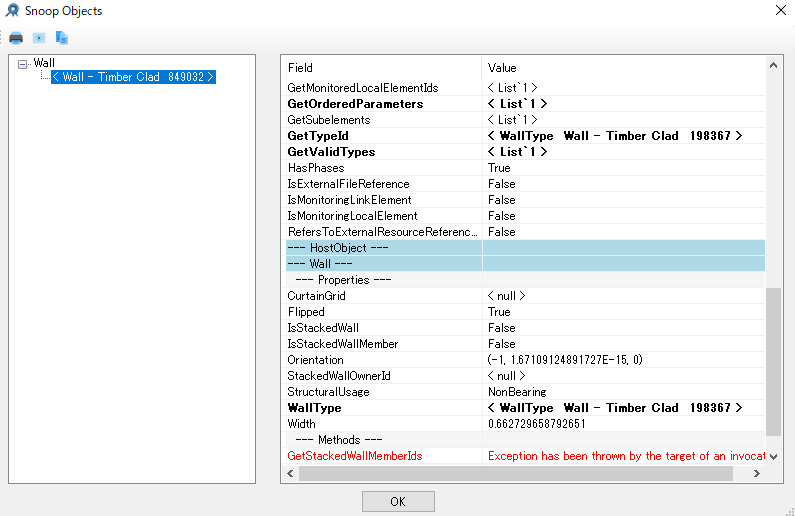This screenshot has width=795, height=516.
Task: Select the StackedWallOwnerId null value
Action: pyautogui.click(x=506, y=376)
